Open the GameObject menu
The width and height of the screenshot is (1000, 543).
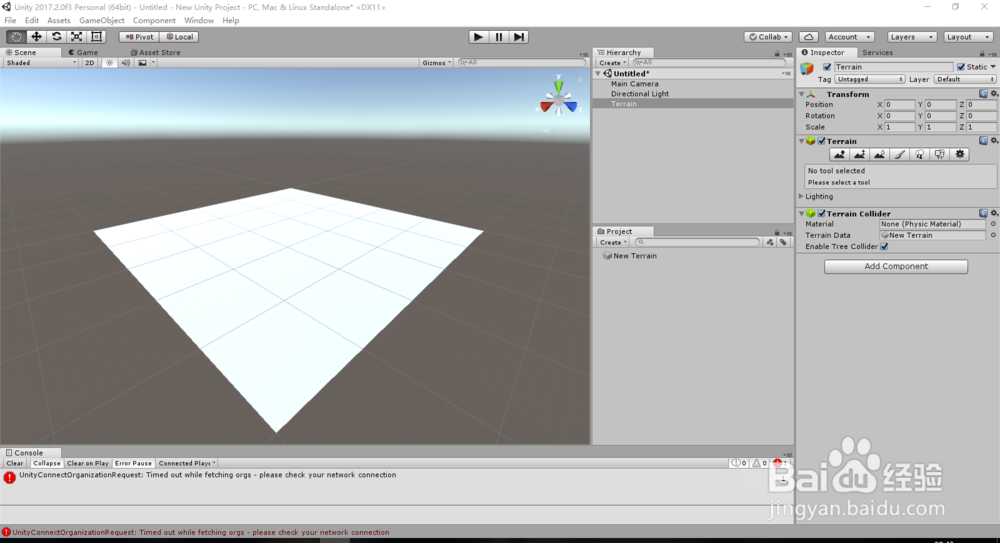tap(102, 20)
